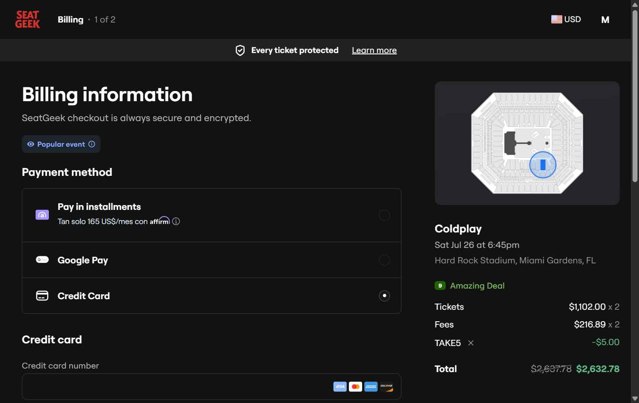Open the USD currency selector

click(566, 19)
